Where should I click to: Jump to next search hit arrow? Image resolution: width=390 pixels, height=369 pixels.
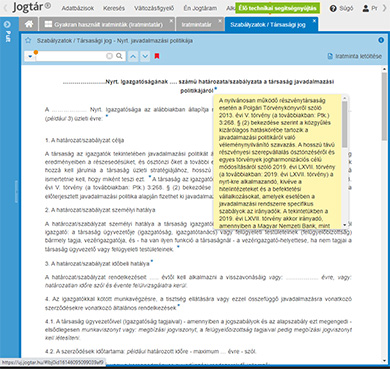[145, 56]
